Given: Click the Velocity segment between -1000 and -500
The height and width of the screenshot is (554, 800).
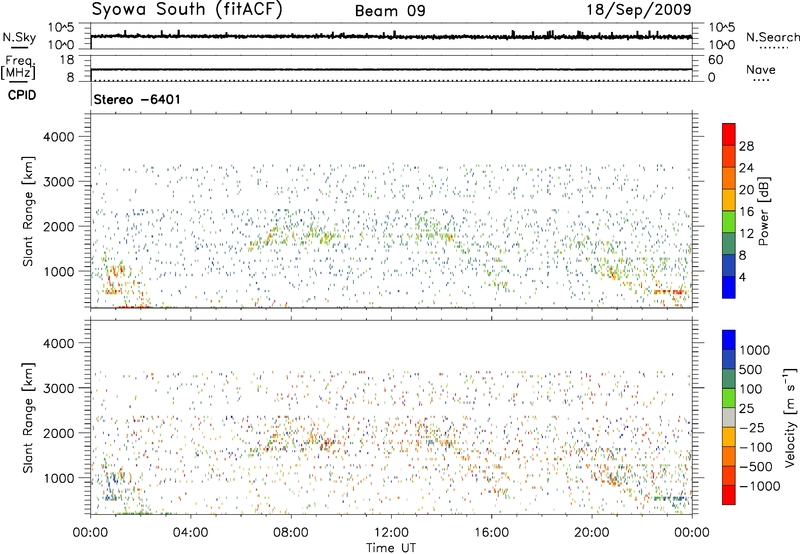Looking at the screenshot, I should click(729, 475).
